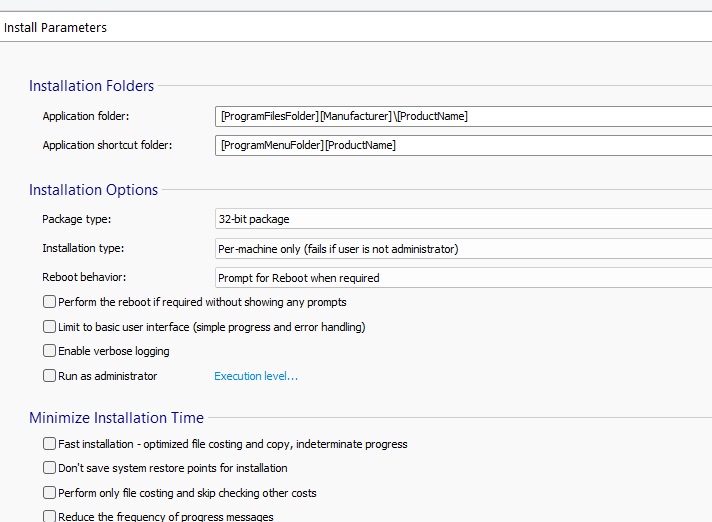The height and width of the screenshot is (522, 712).
Task: Expand the Installation type combo box
Action: coord(462,248)
